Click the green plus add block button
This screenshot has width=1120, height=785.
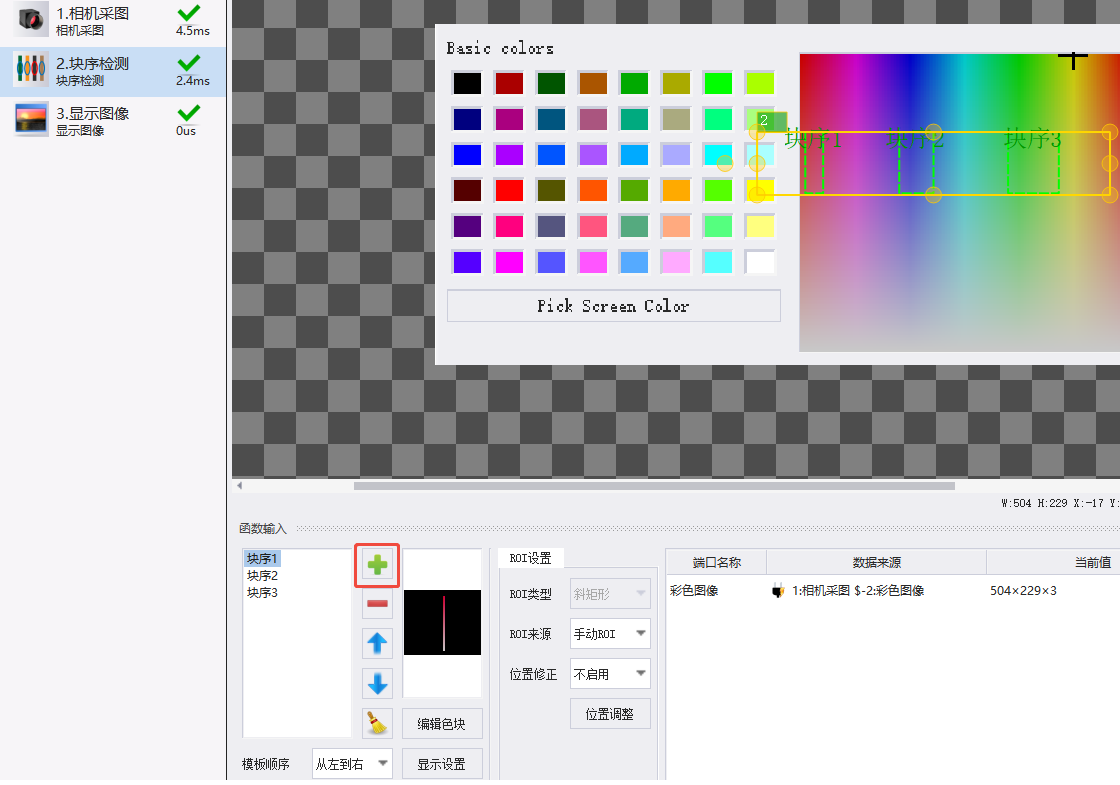coord(377,565)
